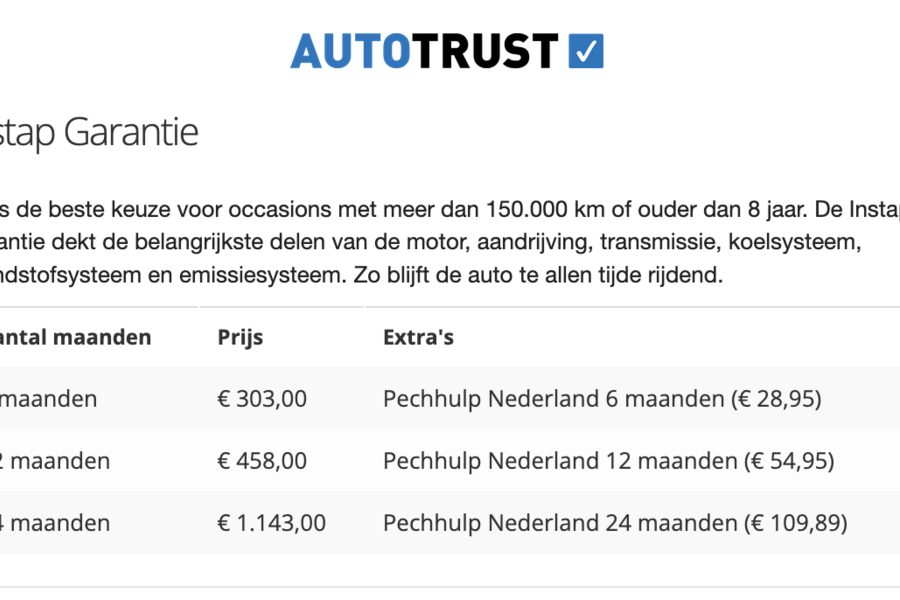Click the line mentioning motor, aandrijving, transmissie
The width and height of the screenshot is (900, 600).
(x=430, y=242)
